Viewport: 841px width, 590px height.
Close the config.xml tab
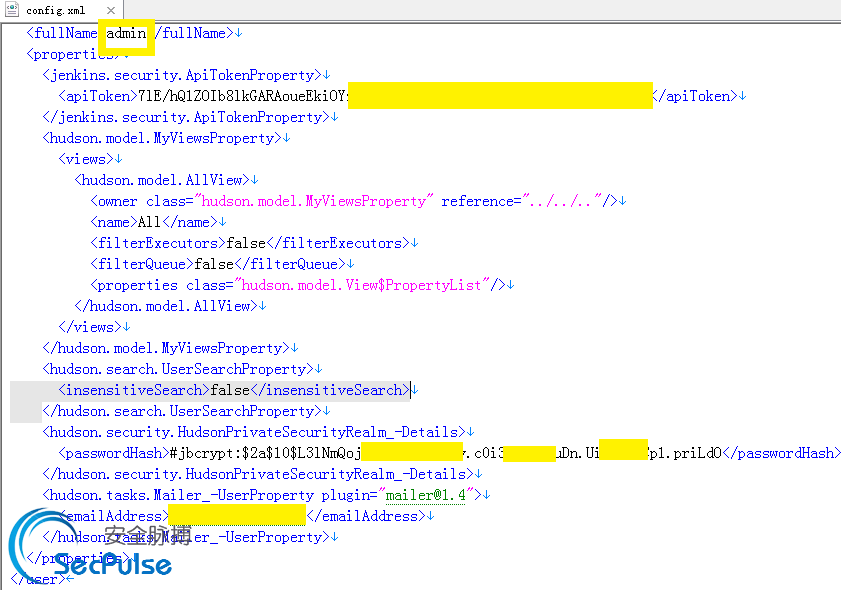(x=110, y=10)
